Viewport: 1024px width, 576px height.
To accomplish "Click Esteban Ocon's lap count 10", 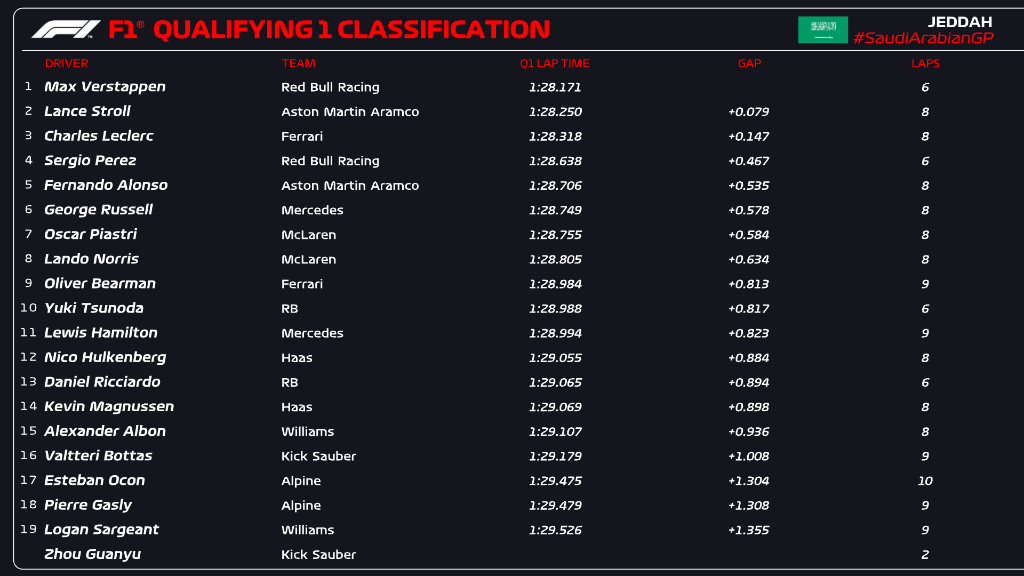I will tap(925, 480).
